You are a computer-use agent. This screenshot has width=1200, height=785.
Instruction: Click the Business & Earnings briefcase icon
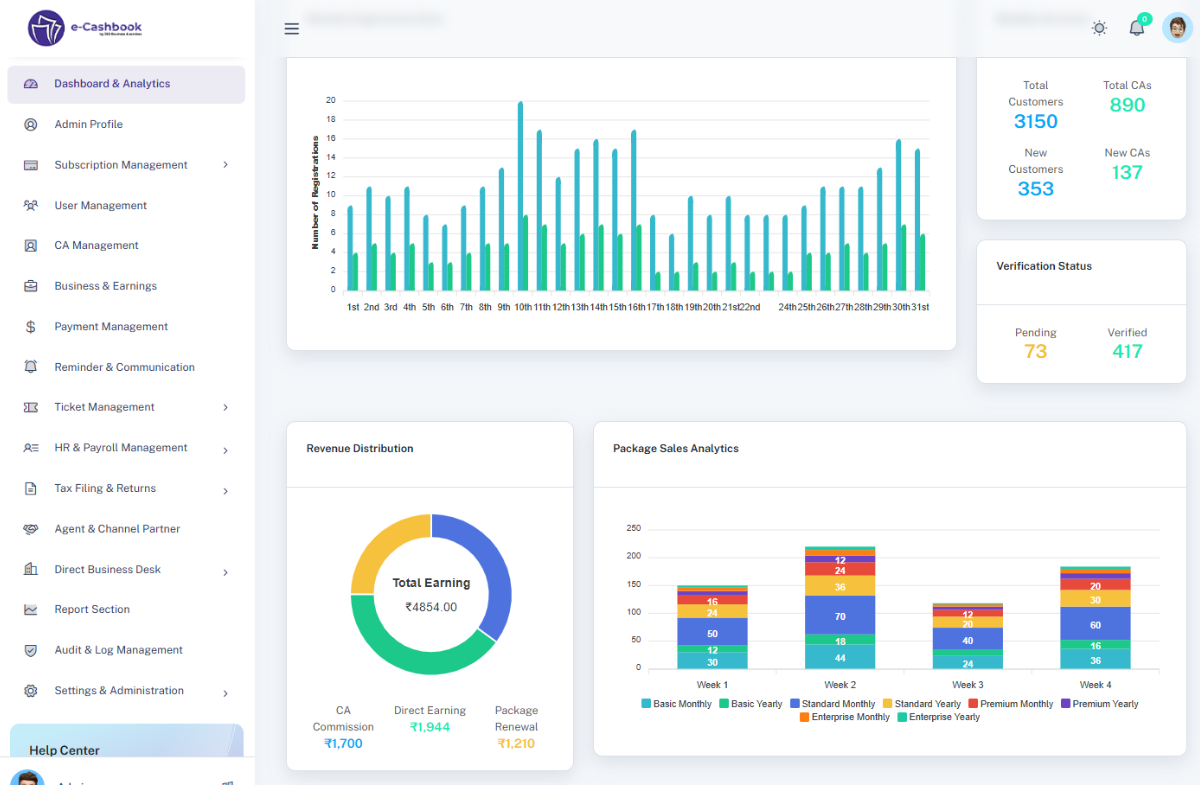(x=31, y=286)
